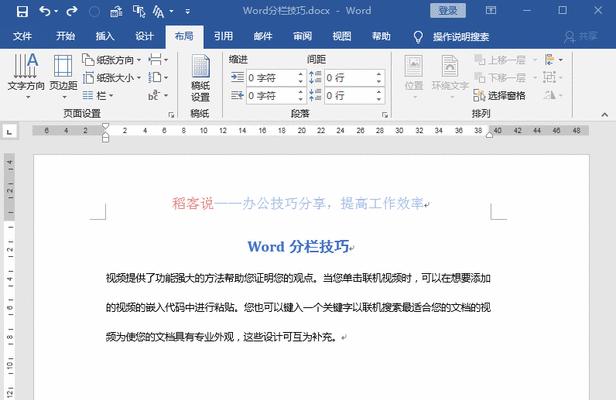Increase the left indent with the up arrow

click(301, 74)
